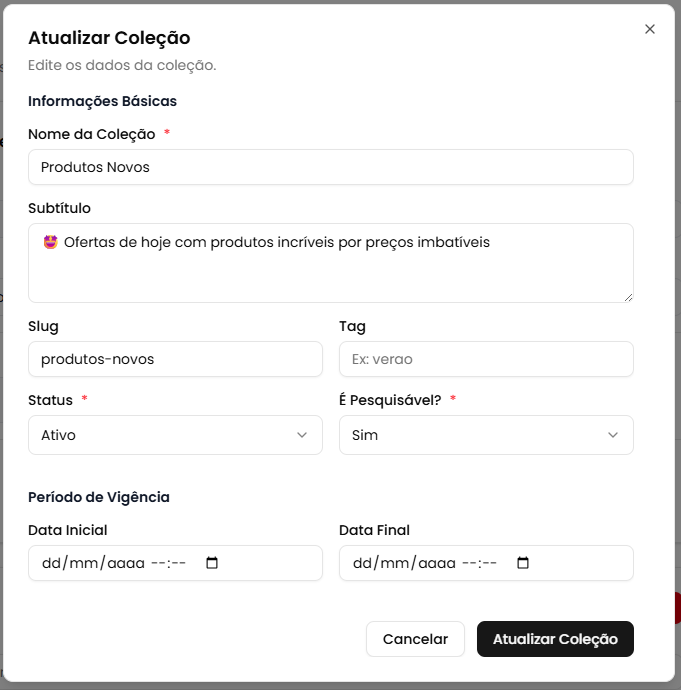Click the resize grip of the Subtítulo textarea

point(628,296)
